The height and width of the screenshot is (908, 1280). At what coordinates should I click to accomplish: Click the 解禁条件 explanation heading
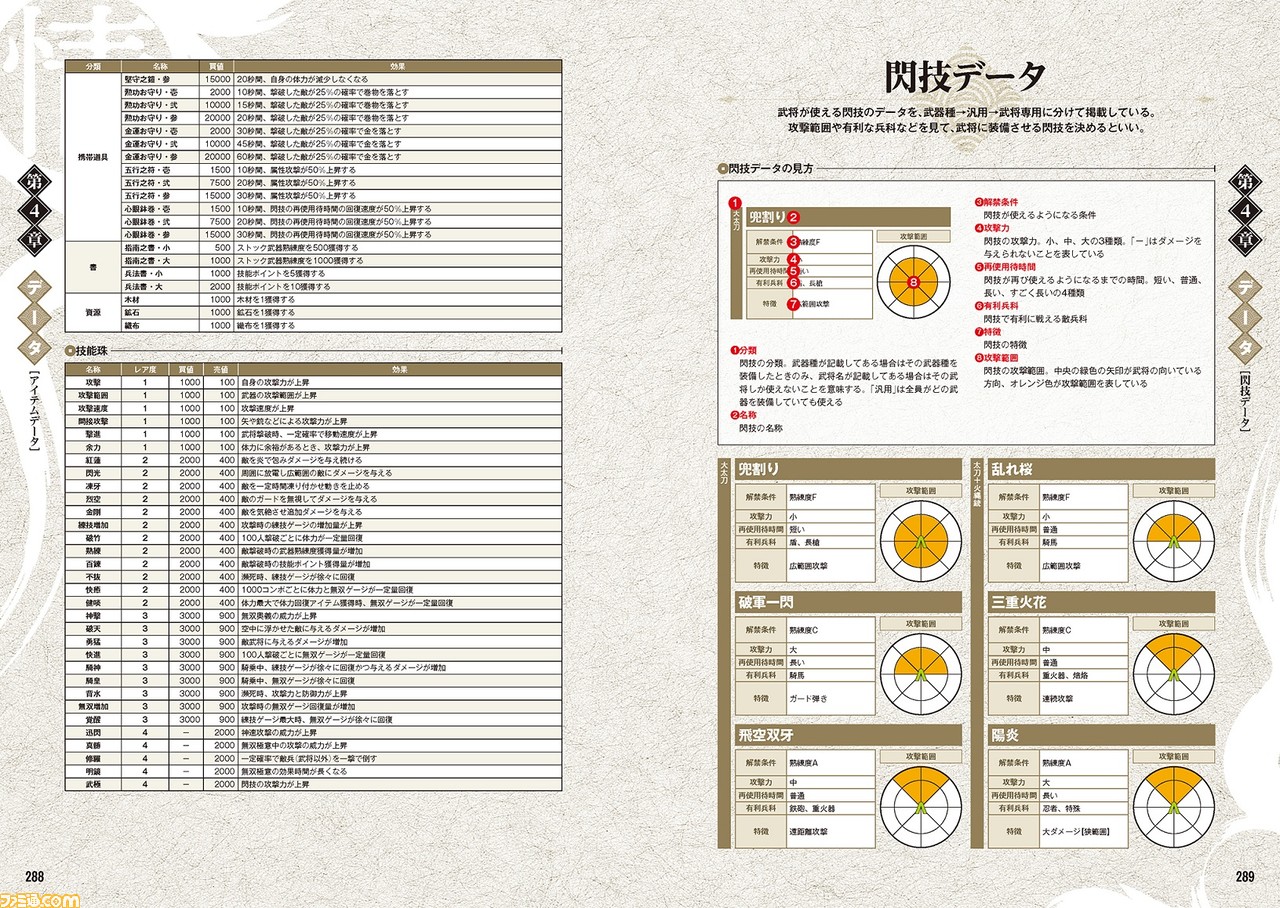pos(1003,203)
